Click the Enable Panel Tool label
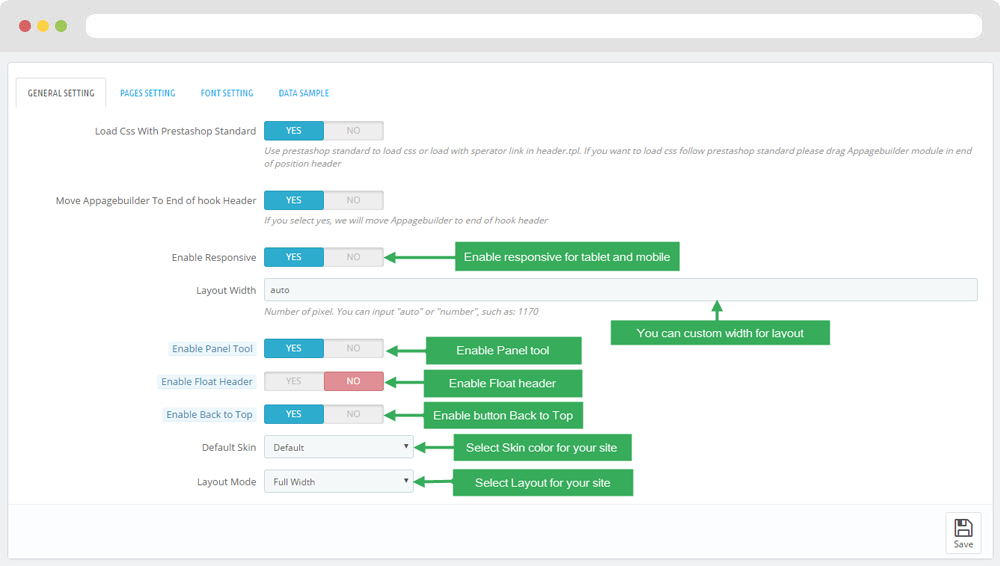The width and height of the screenshot is (1000, 566). pos(212,349)
